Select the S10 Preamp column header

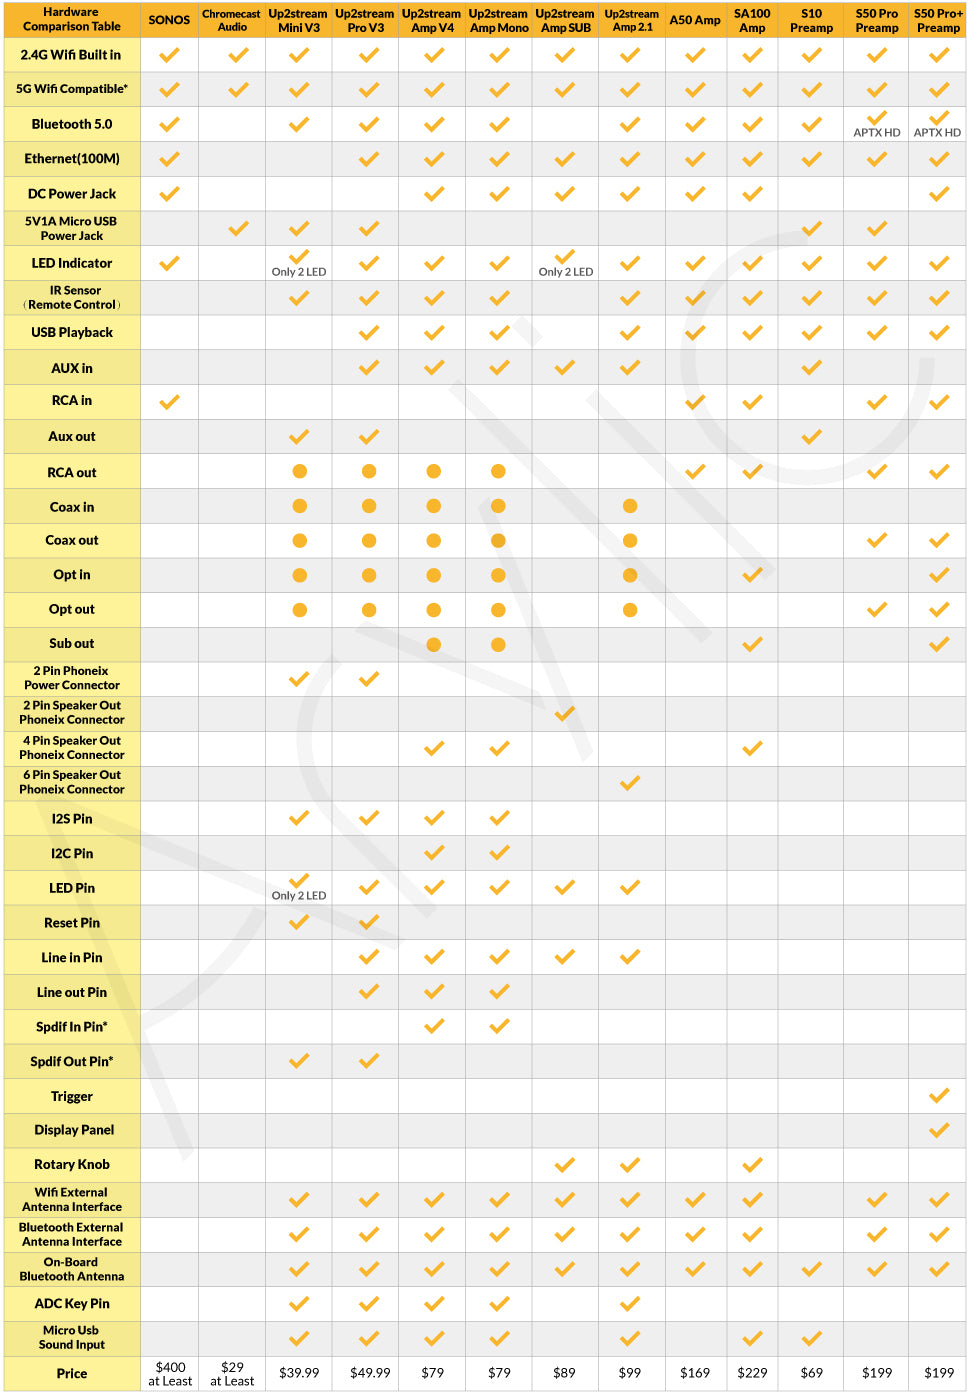coord(811,20)
